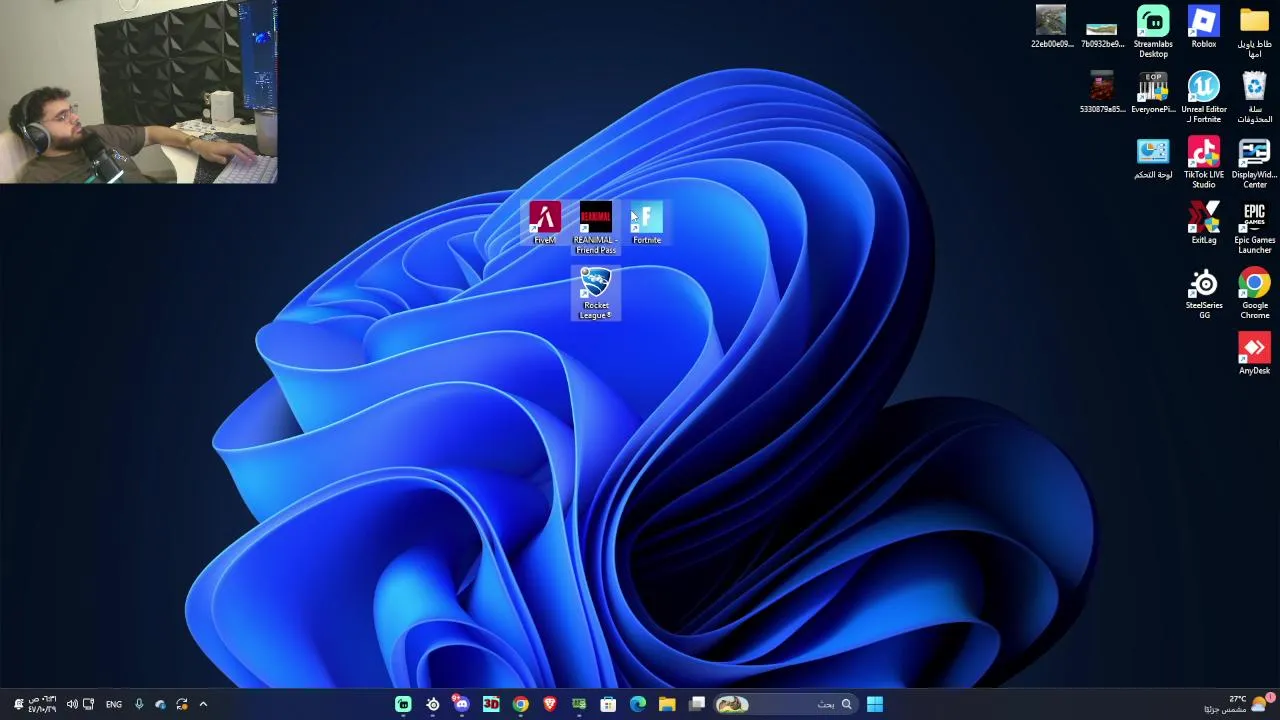Select the Roblox desktop shortcut

coord(1204,27)
